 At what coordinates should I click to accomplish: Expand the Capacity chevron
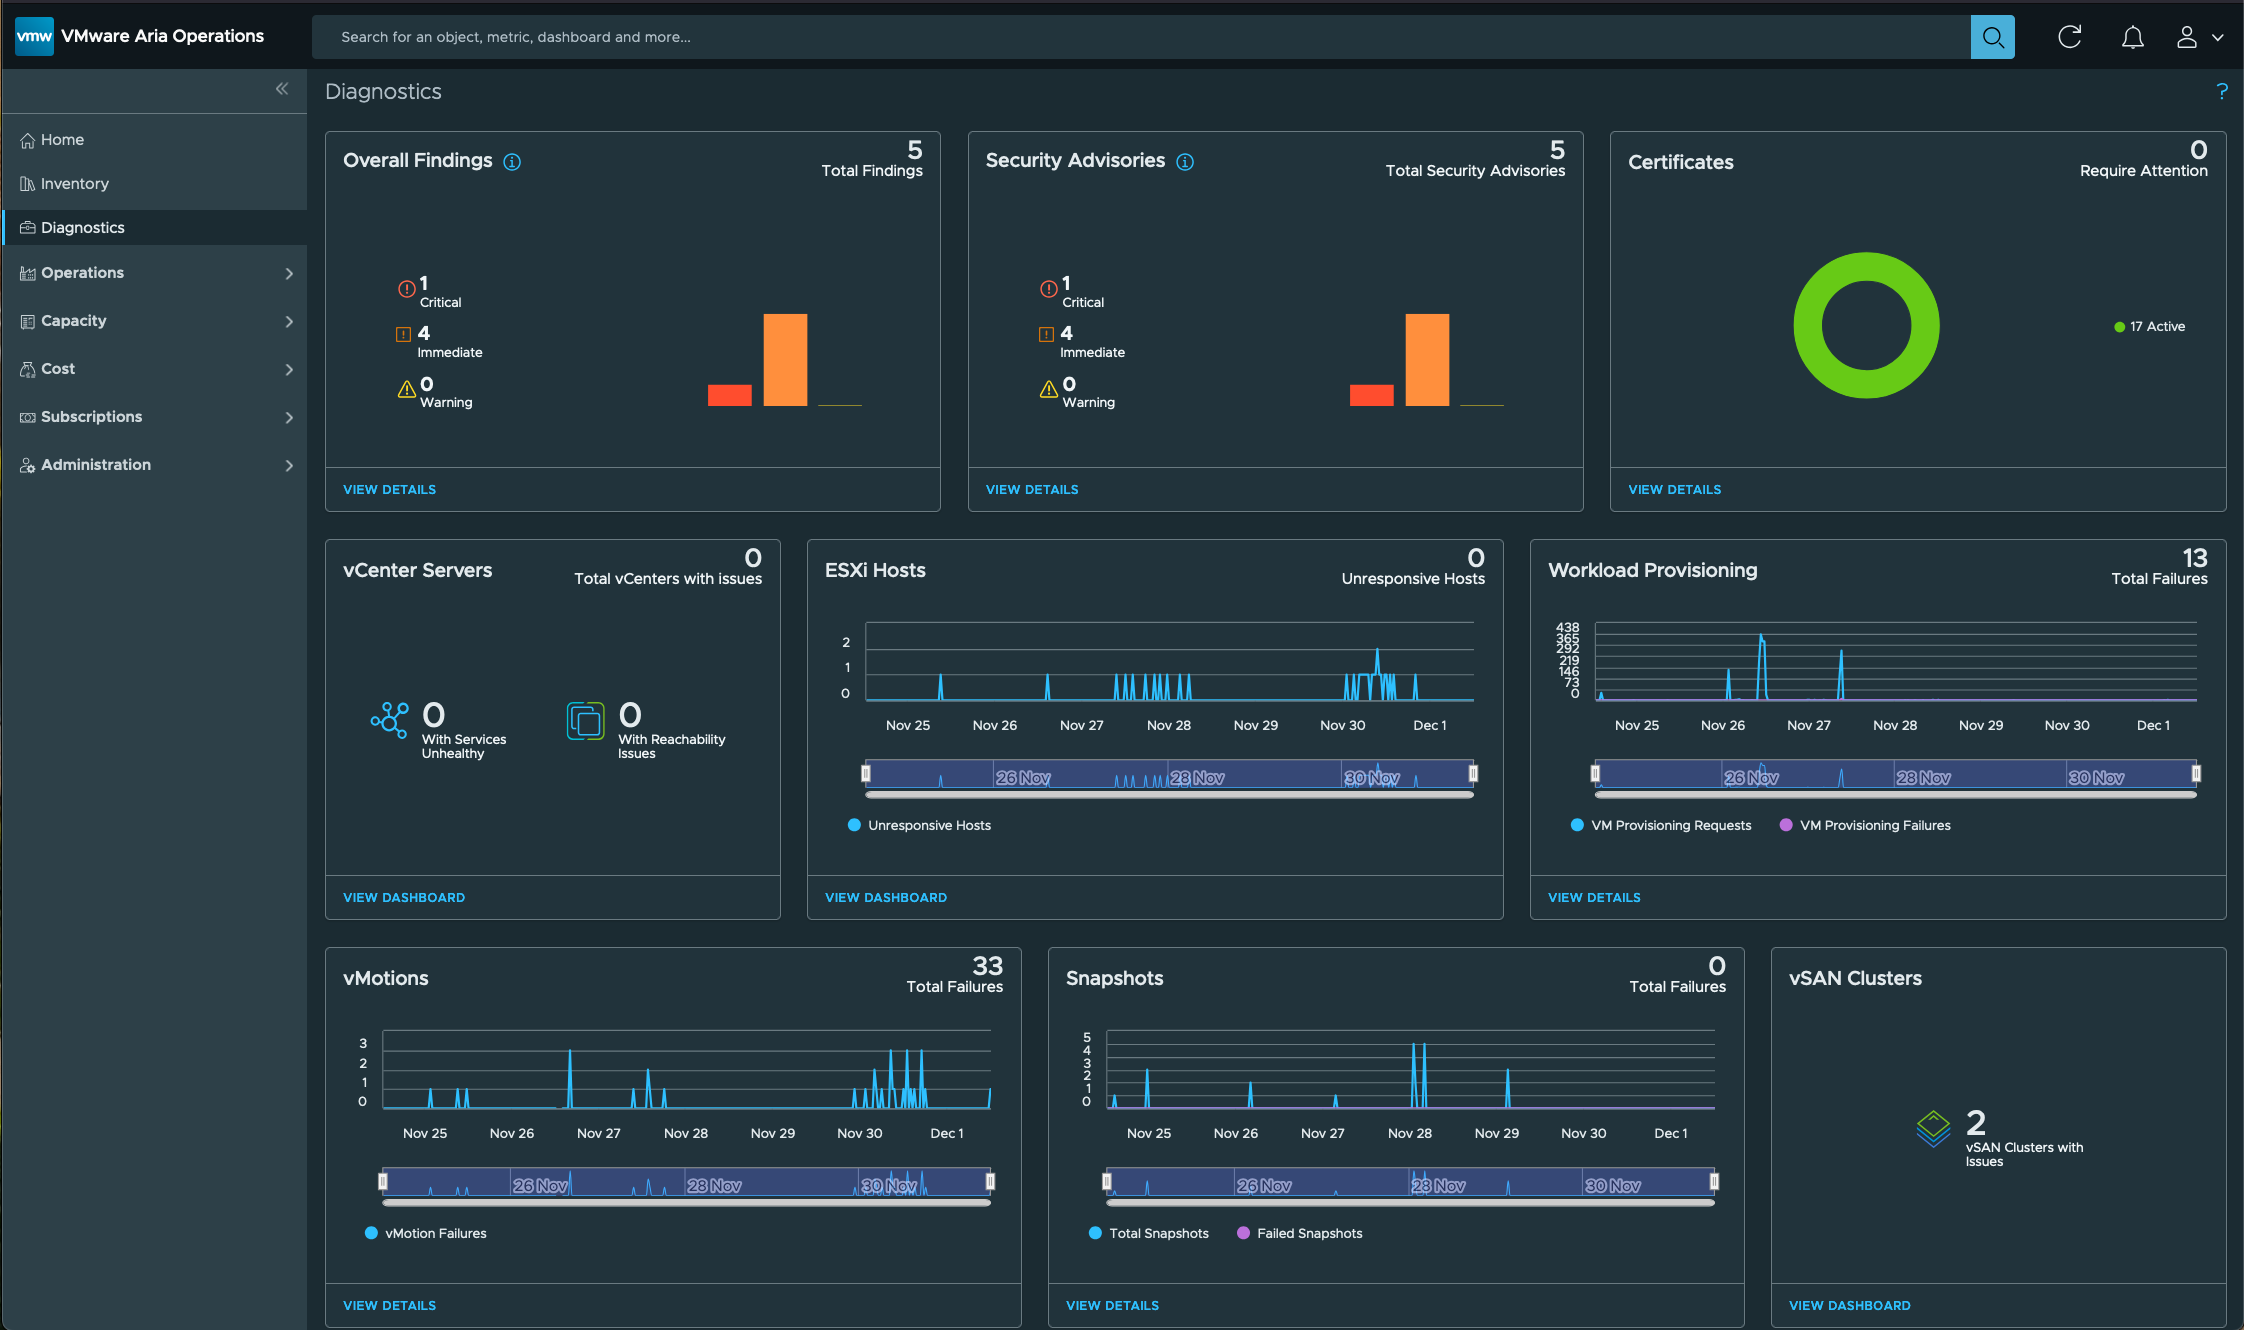point(289,321)
